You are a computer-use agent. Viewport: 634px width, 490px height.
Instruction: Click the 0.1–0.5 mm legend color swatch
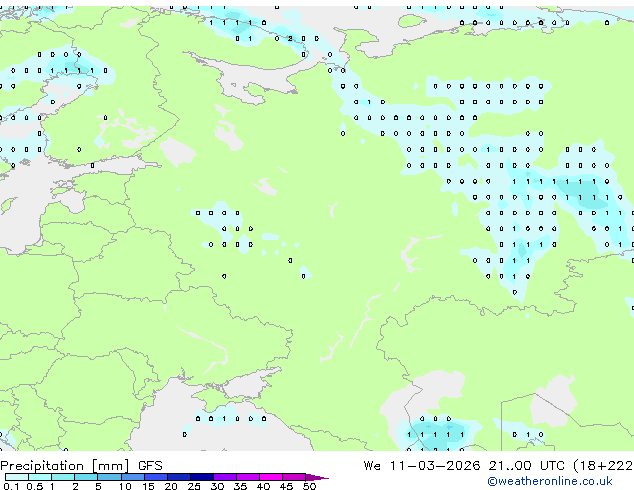[17, 477]
